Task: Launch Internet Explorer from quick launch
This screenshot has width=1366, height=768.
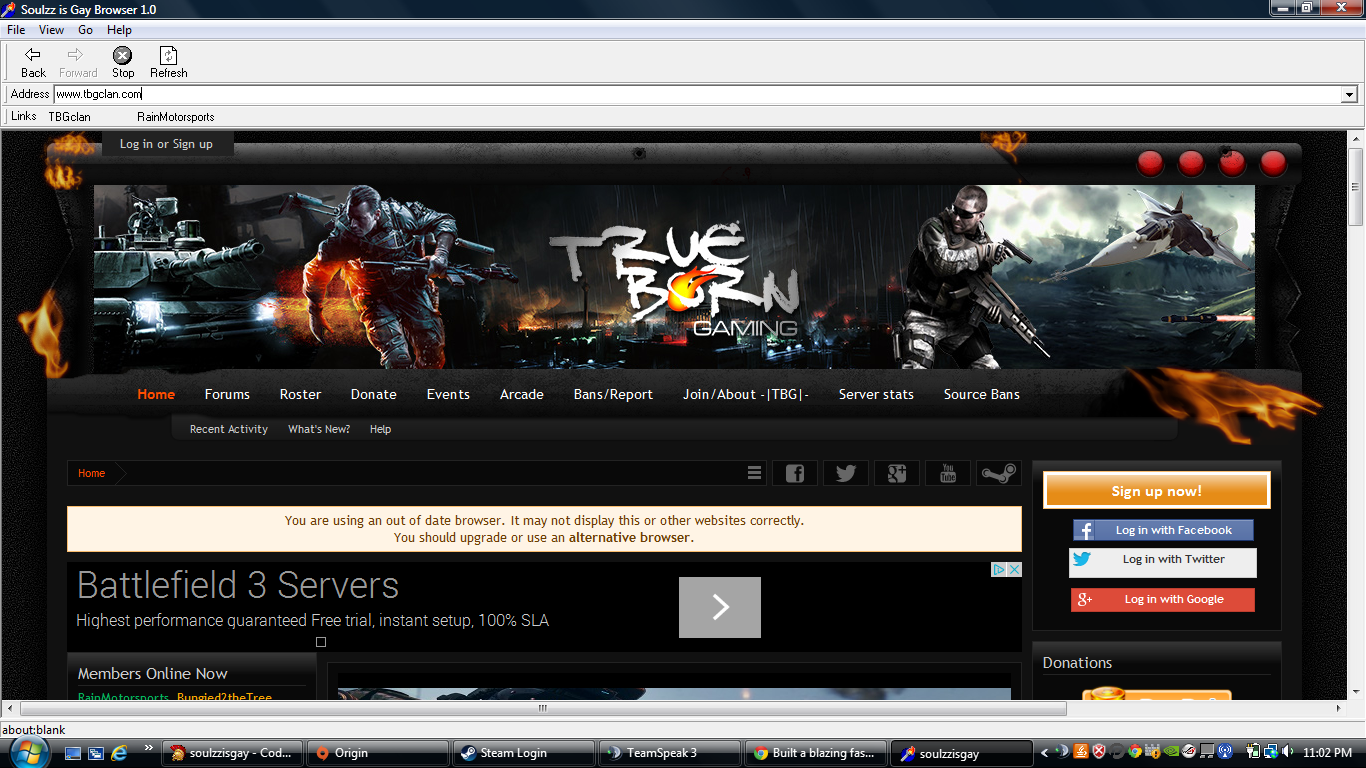Action: 119,752
